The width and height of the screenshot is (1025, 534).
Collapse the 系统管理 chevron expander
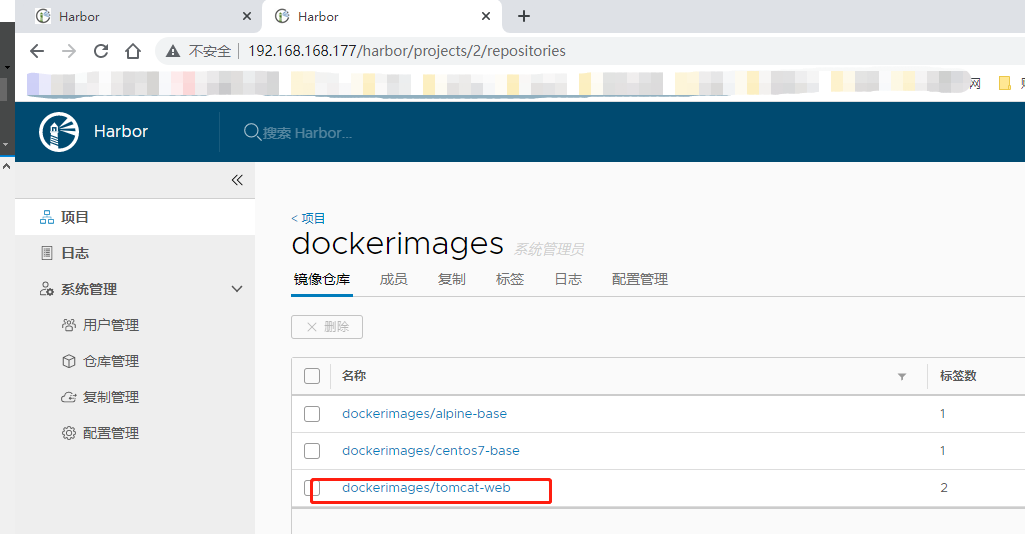coord(237,289)
